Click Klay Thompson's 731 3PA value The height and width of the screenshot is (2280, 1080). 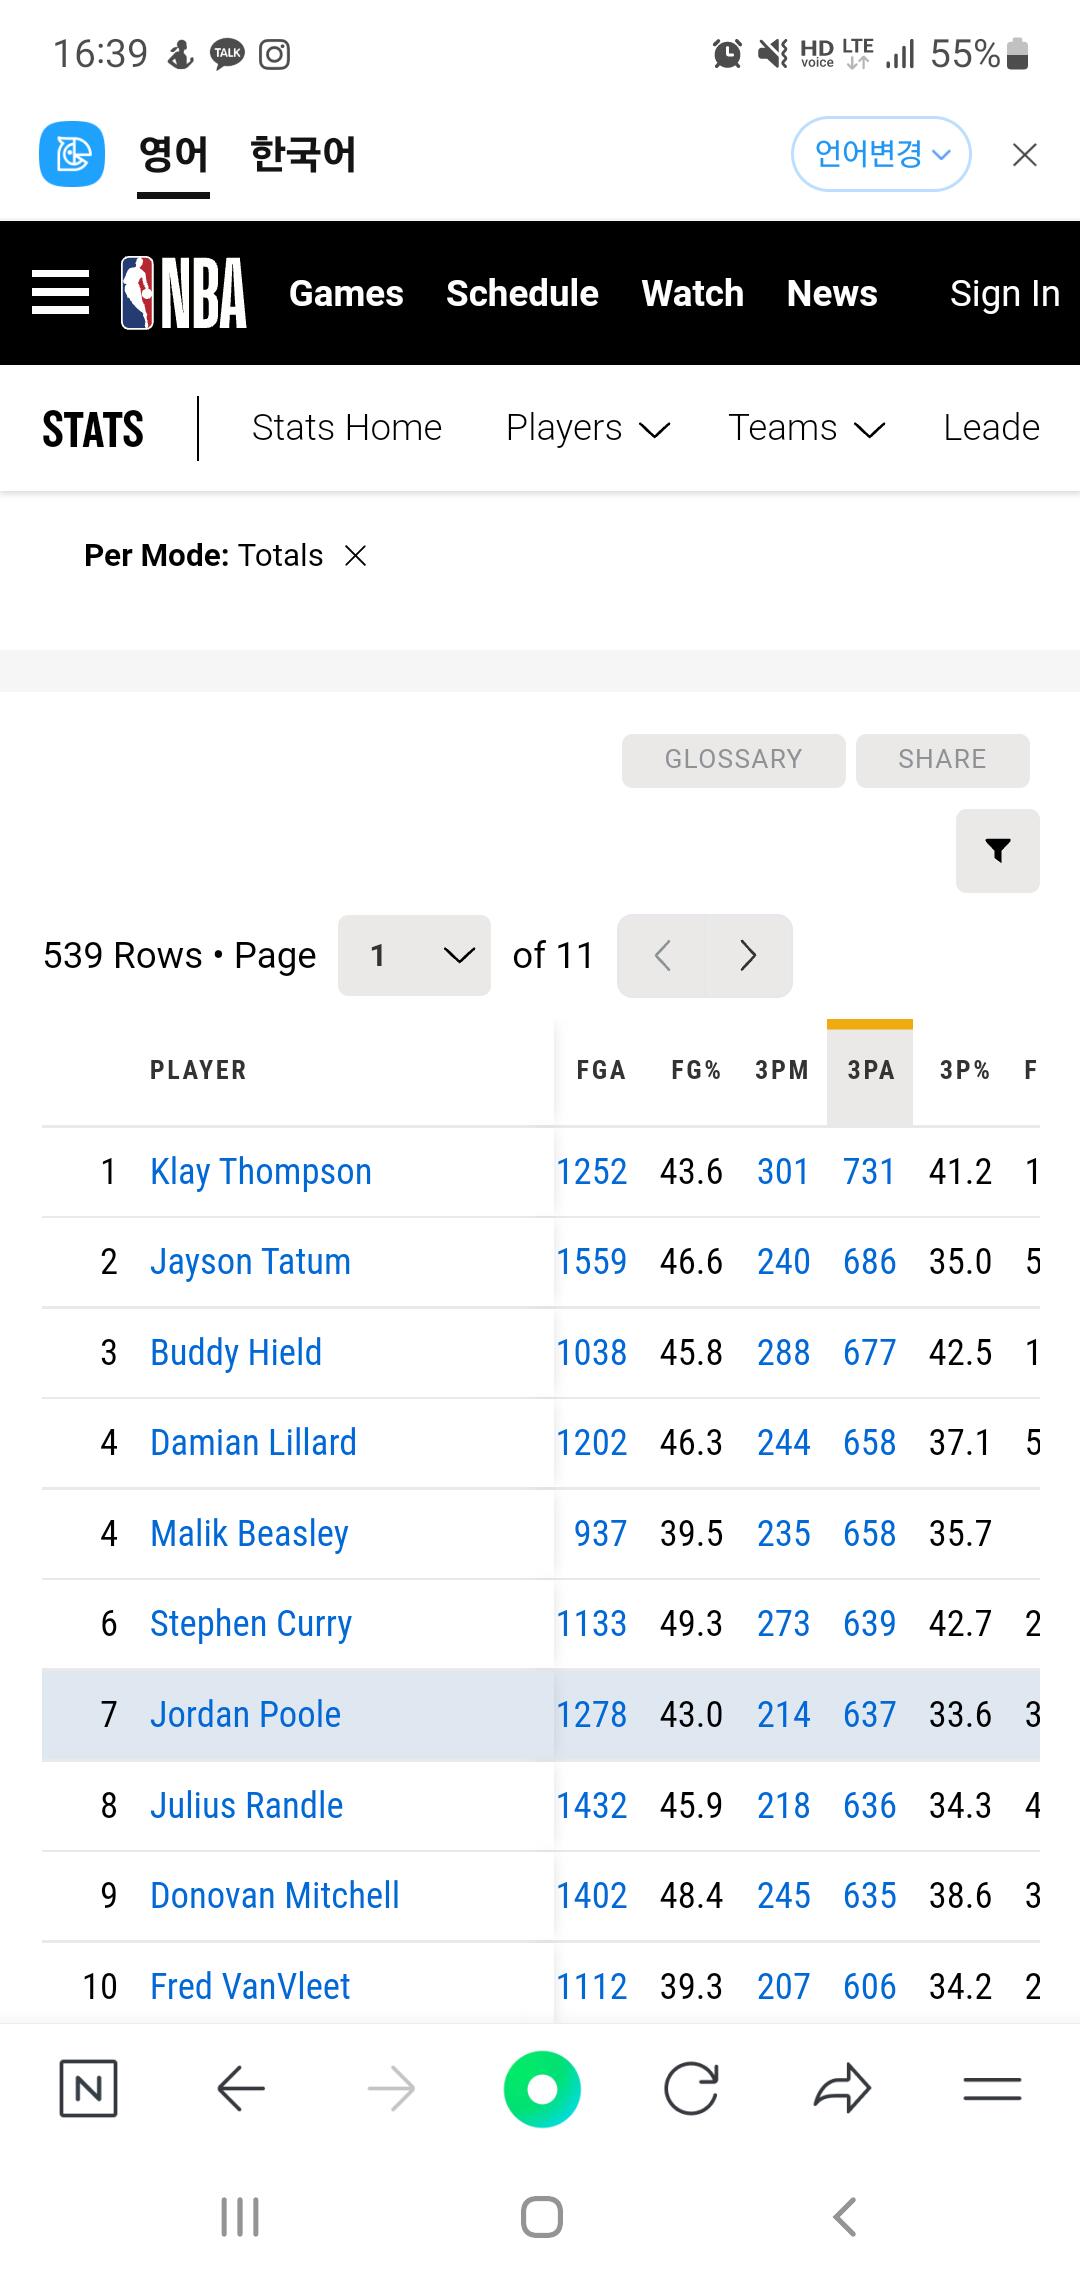[x=869, y=1172]
